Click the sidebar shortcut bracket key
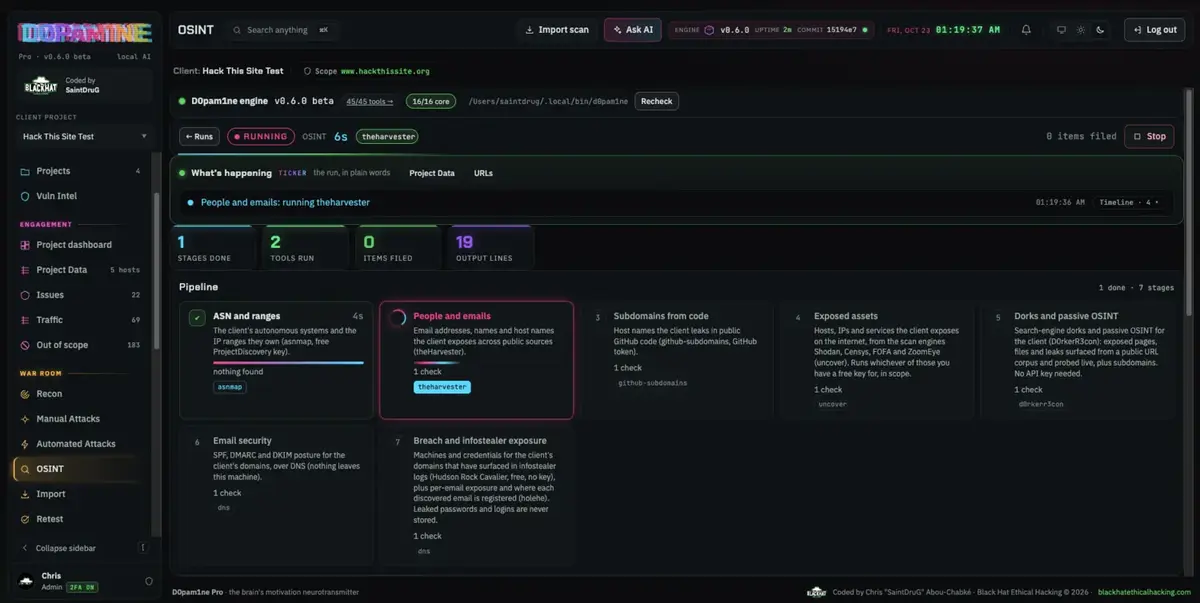This screenshot has height=603, width=1200. coord(143,548)
